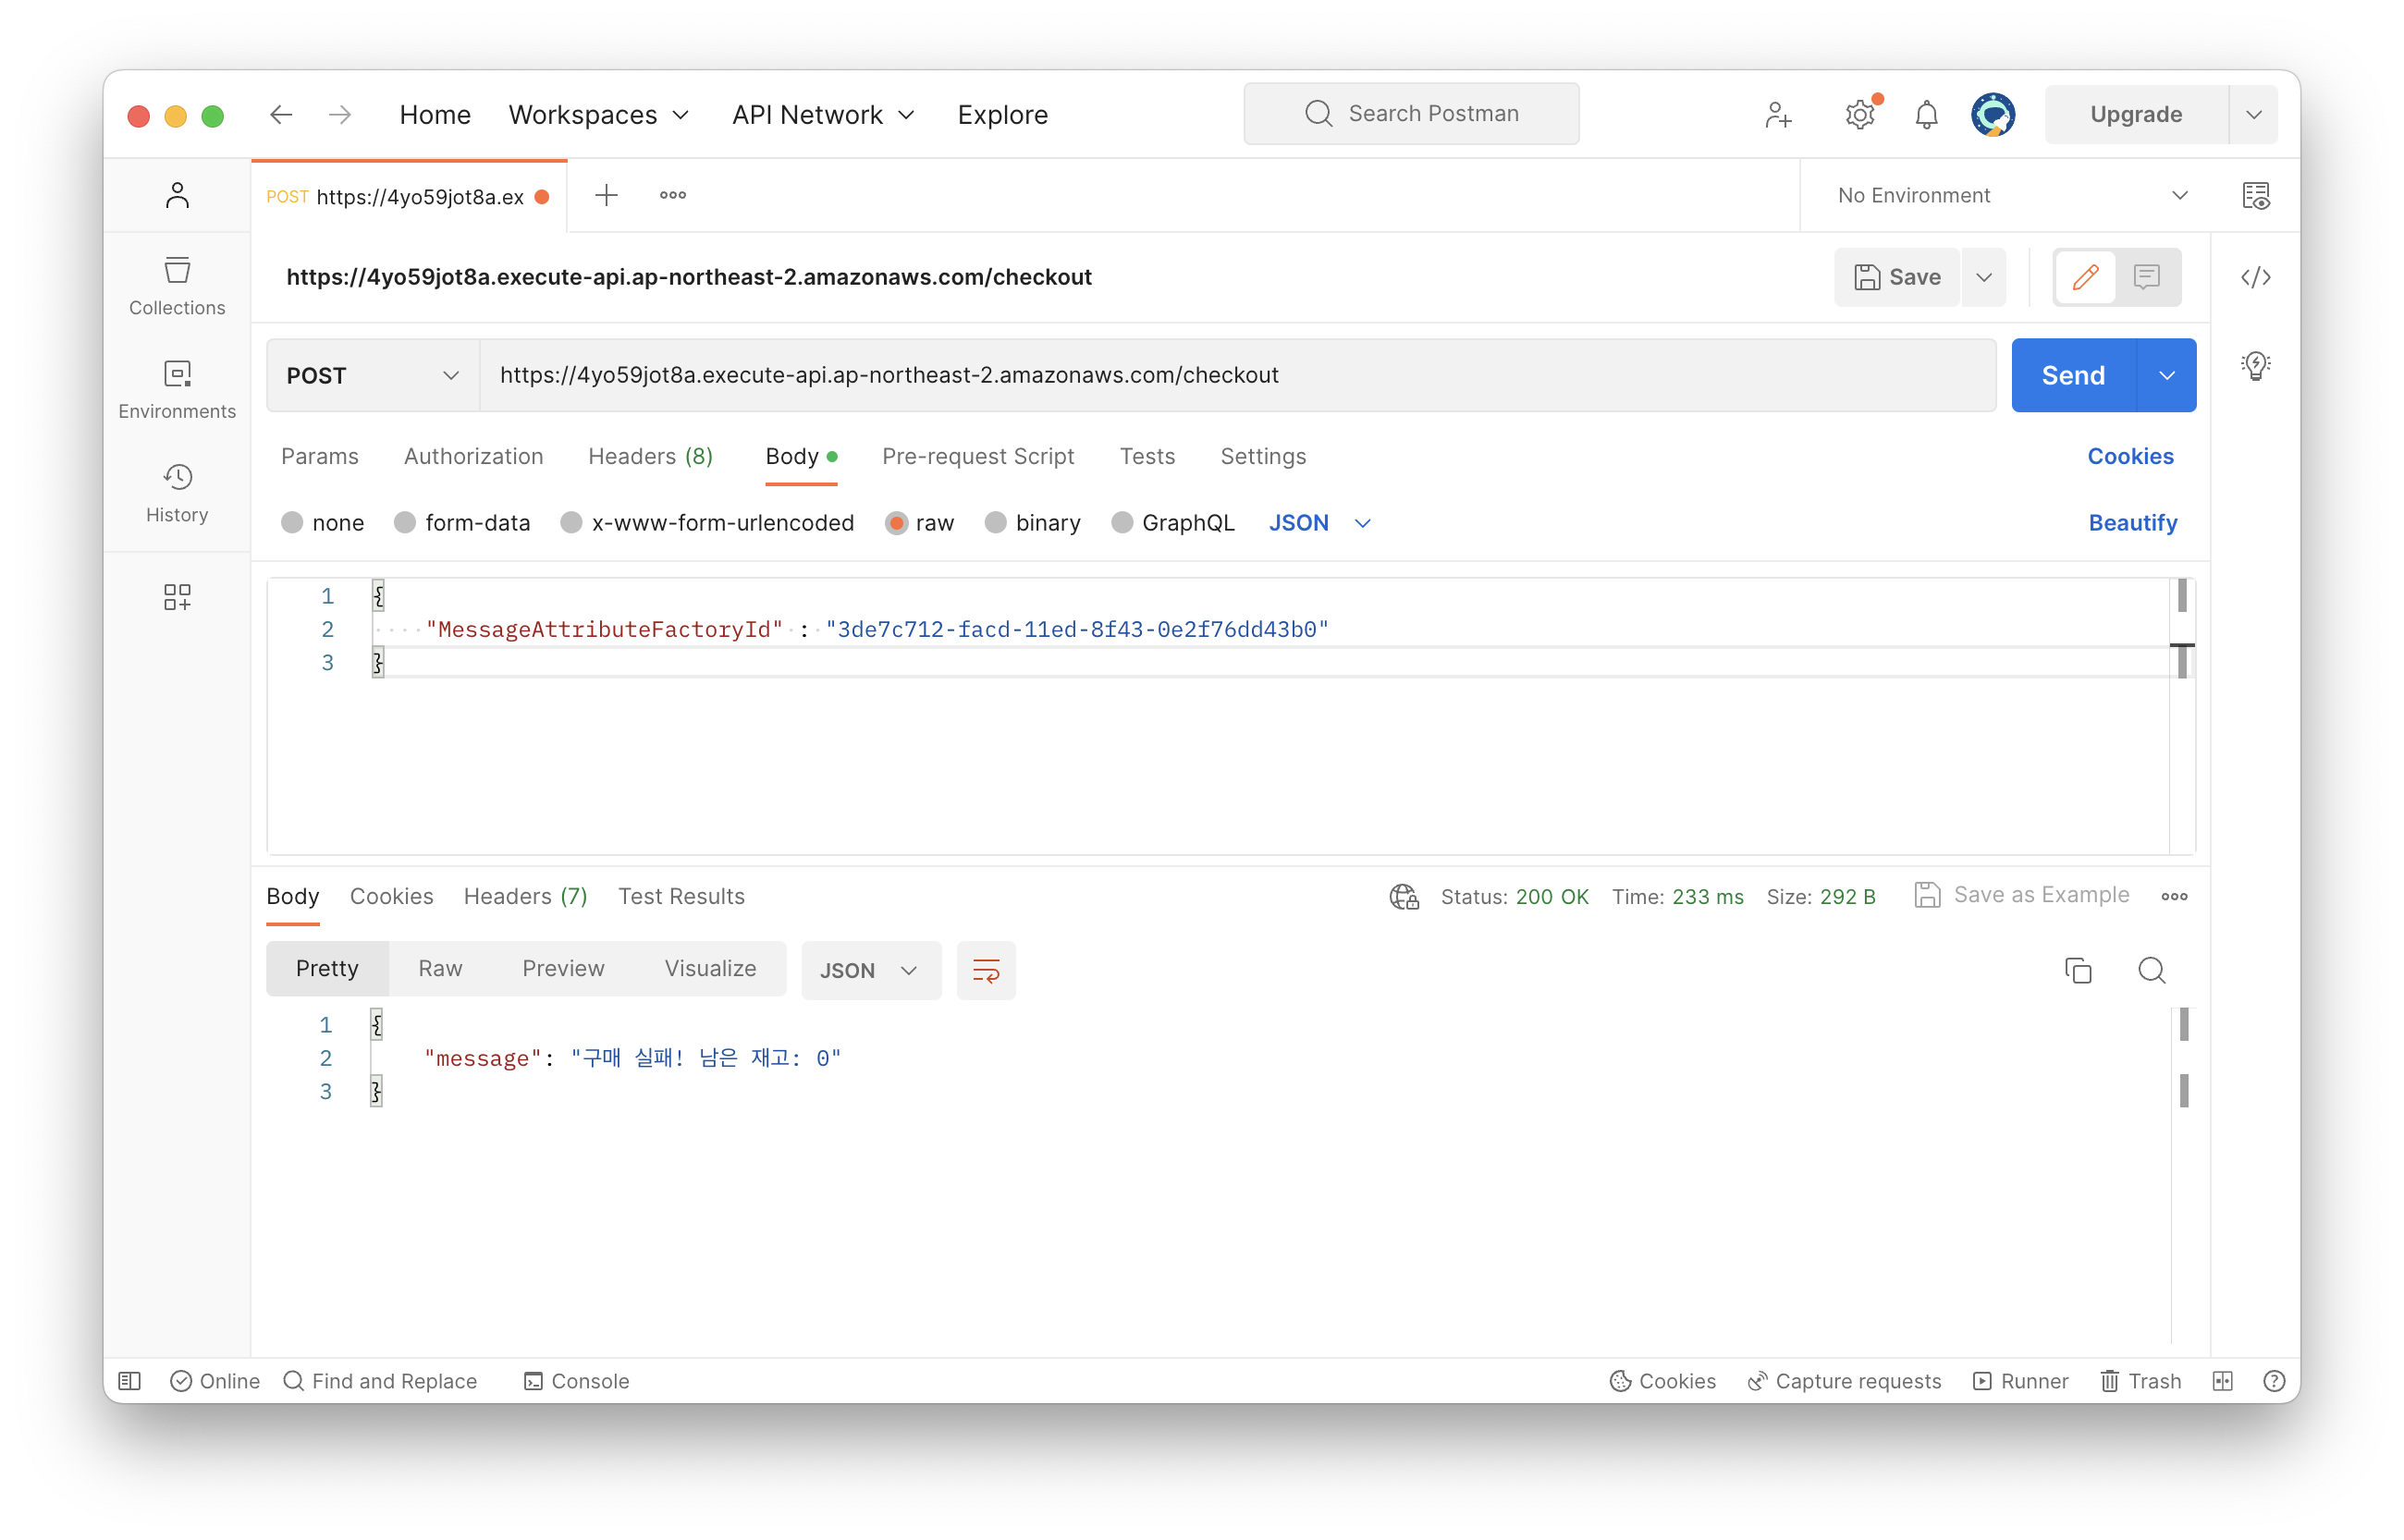
Task: Expand the Save button arrow
Action: [x=1984, y=277]
